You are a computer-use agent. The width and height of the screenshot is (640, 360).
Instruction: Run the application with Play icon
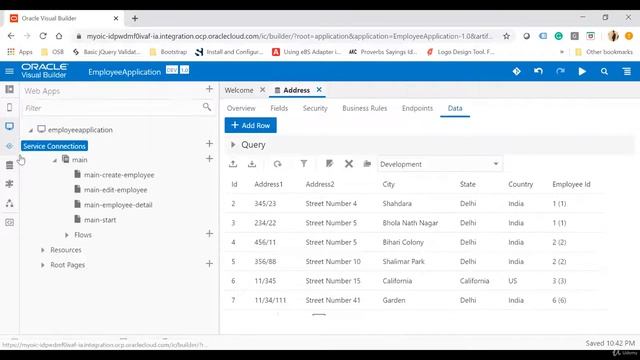click(x=582, y=71)
